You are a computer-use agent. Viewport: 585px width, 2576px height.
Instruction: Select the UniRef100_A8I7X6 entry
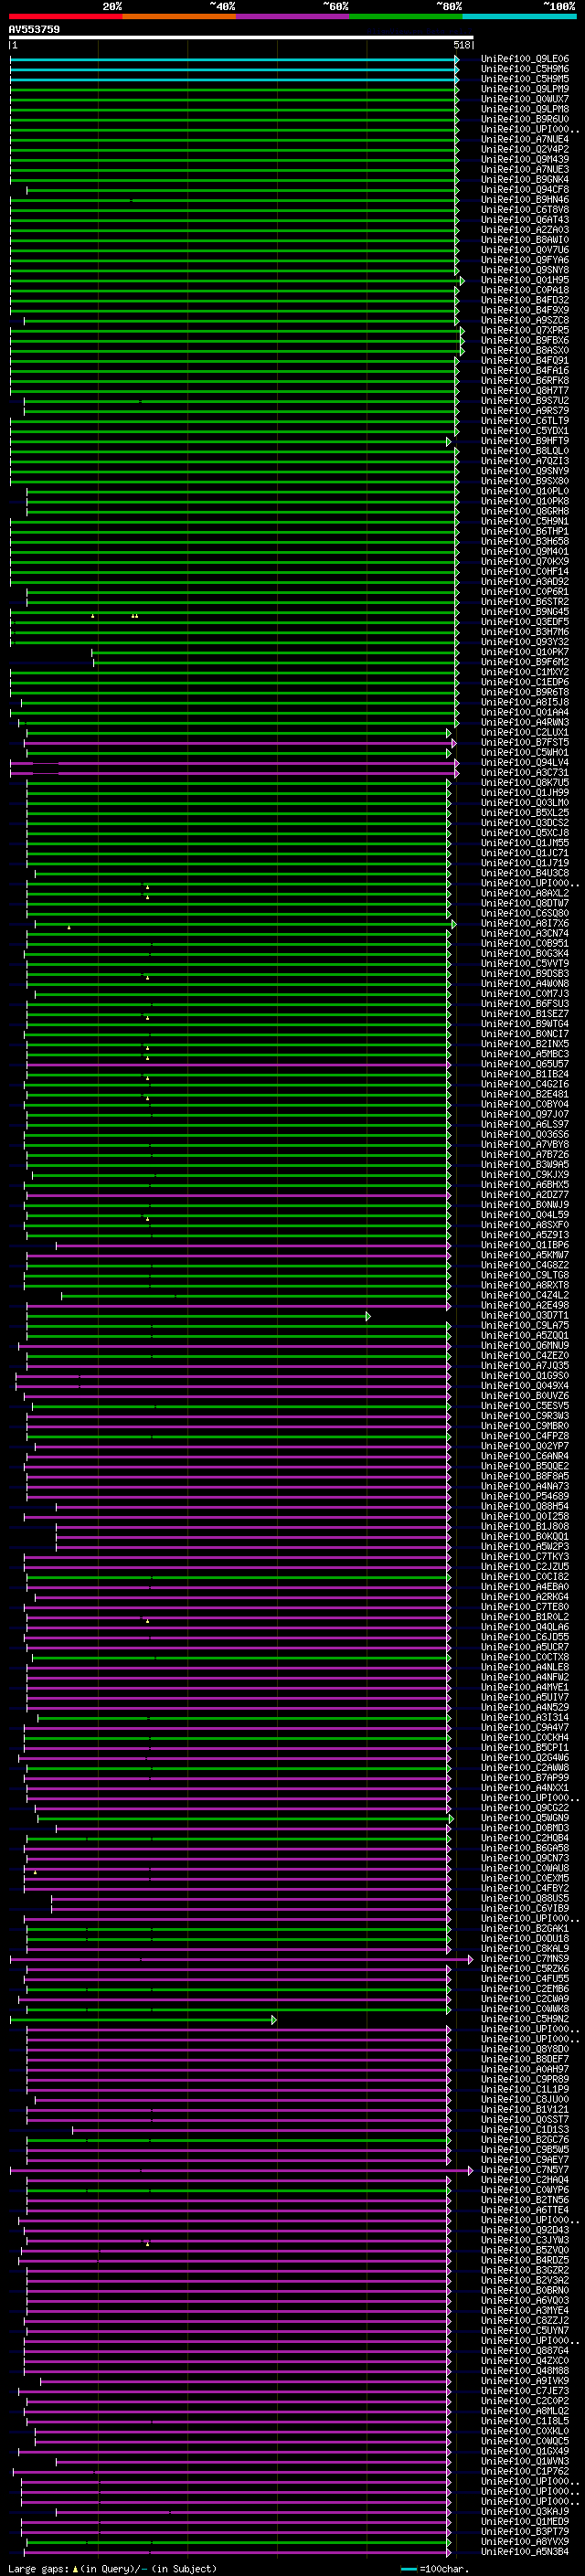coord(525,924)
